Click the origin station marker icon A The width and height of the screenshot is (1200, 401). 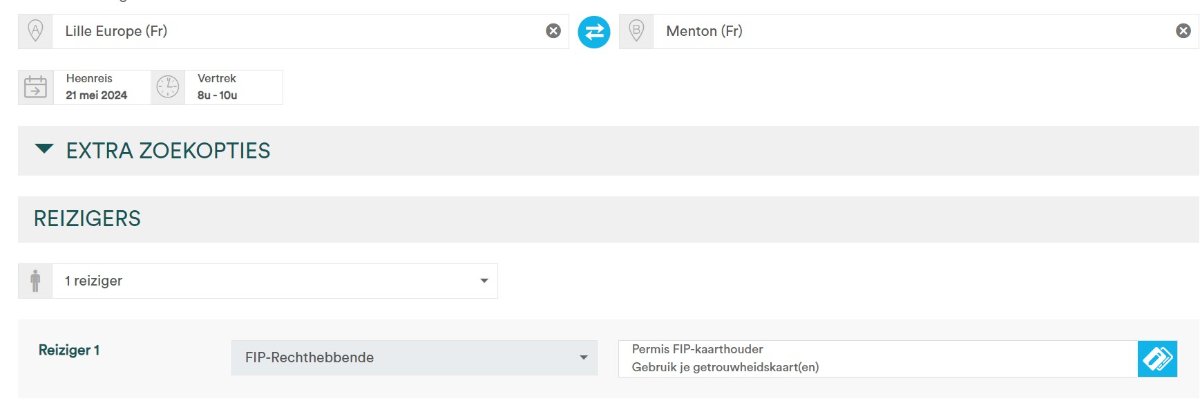coord(36,32)
